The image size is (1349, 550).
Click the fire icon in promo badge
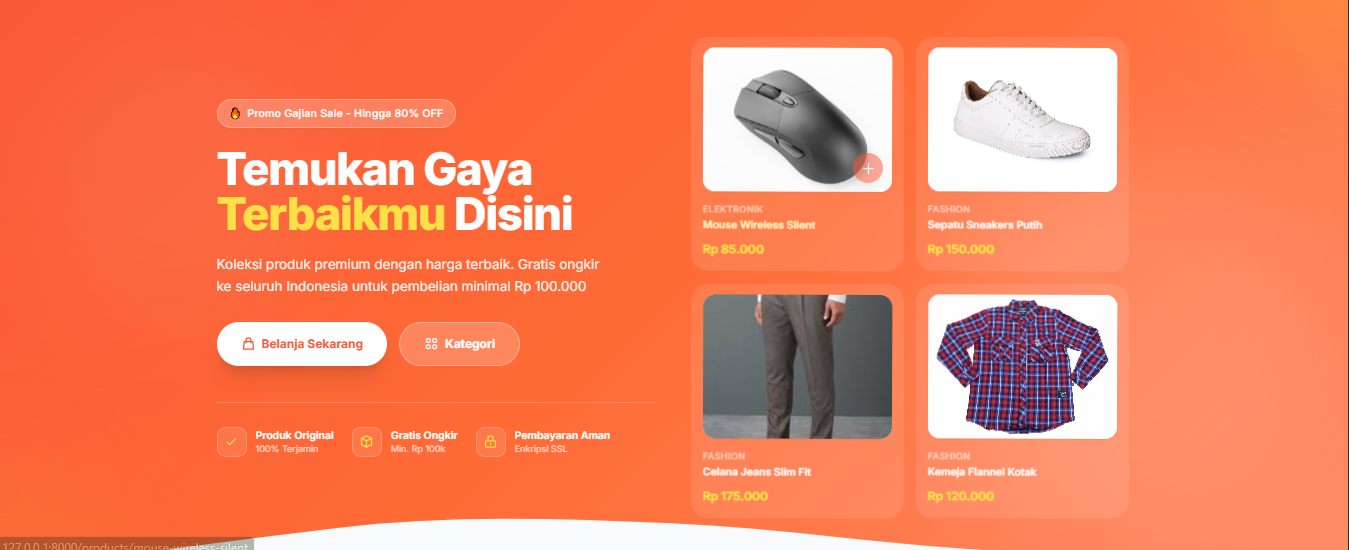(x=235, y=113)
